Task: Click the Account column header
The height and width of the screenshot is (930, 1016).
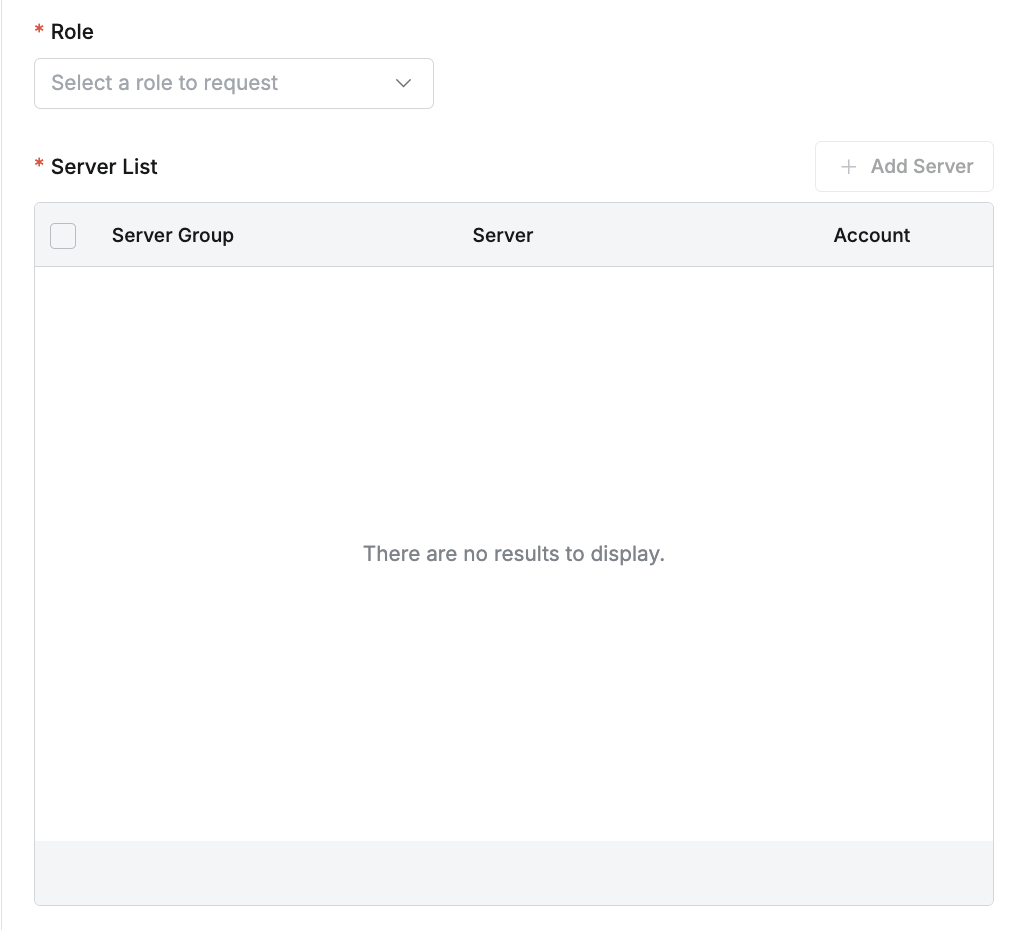Action: [872, 235]
